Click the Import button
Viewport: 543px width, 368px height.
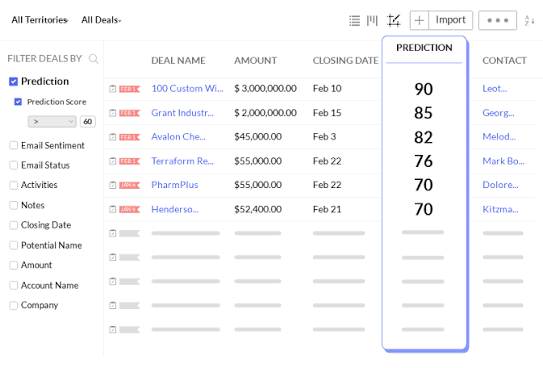[x=451, y=20]
